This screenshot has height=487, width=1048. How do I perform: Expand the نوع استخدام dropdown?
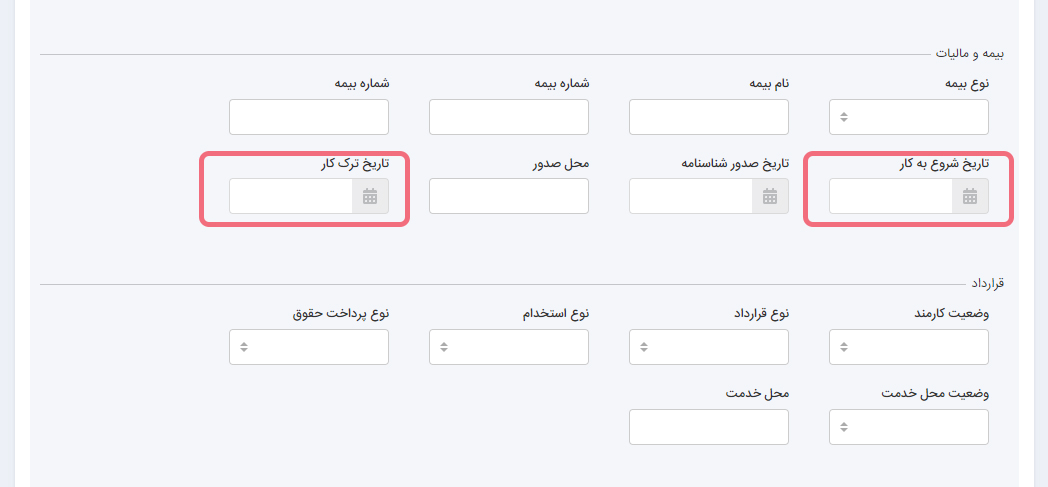[509, 347]
